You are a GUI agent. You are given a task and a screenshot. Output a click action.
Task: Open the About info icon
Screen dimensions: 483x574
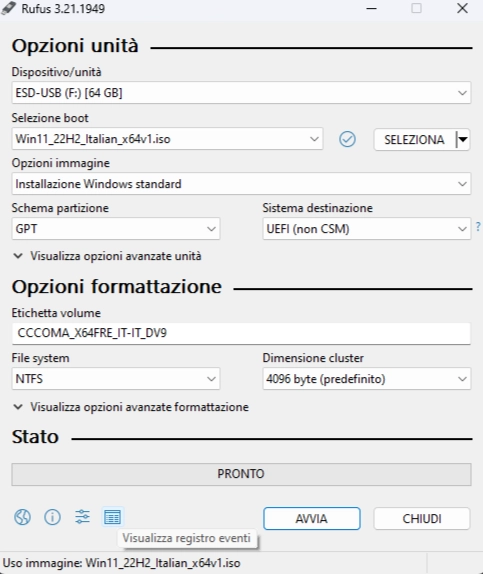[52, 517]
